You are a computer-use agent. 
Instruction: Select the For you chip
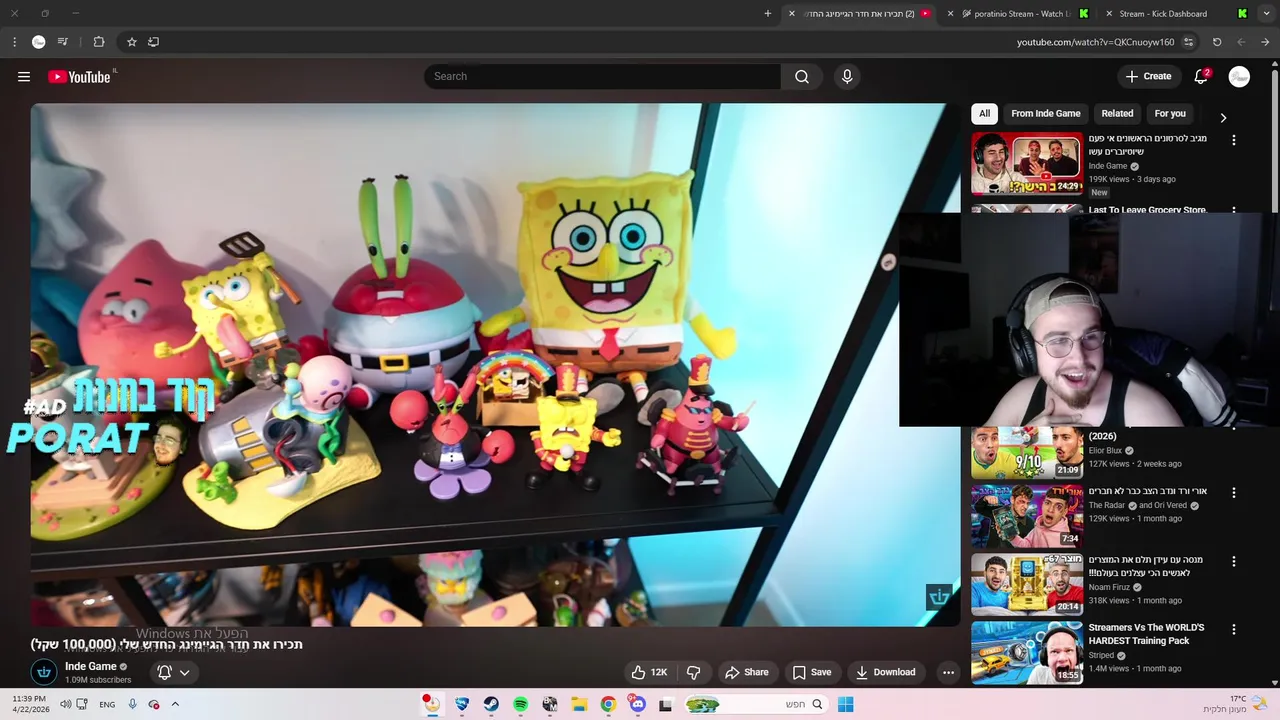1170,114
